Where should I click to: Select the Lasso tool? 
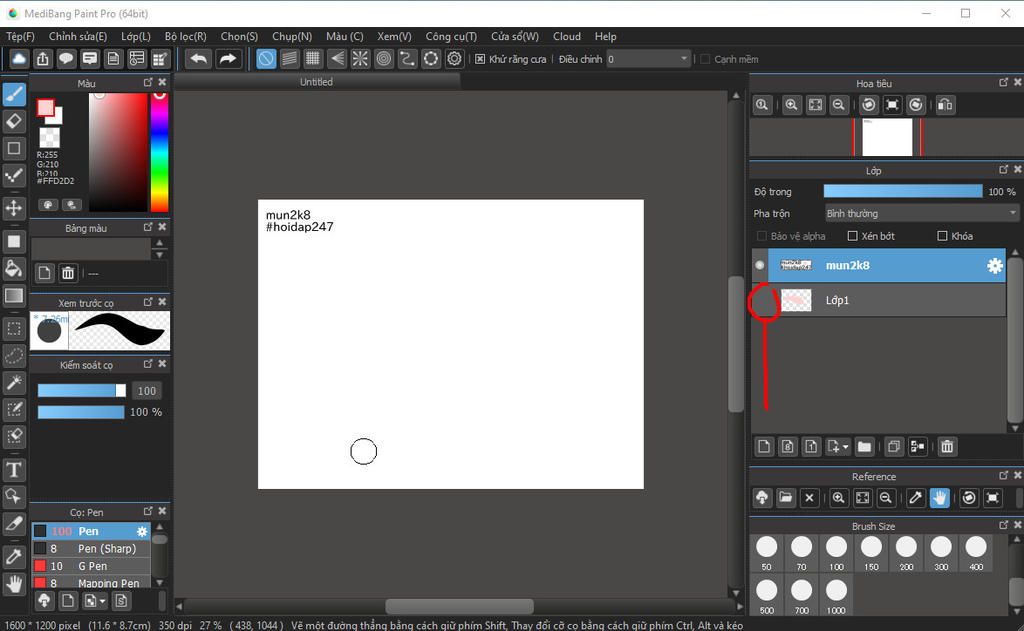tap(14, 355)
